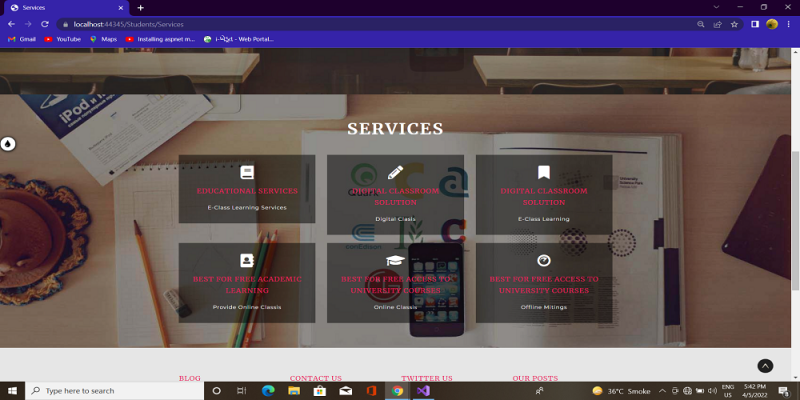Open Task View in the taskbar
800x400 pixels.
click(242, 391)
